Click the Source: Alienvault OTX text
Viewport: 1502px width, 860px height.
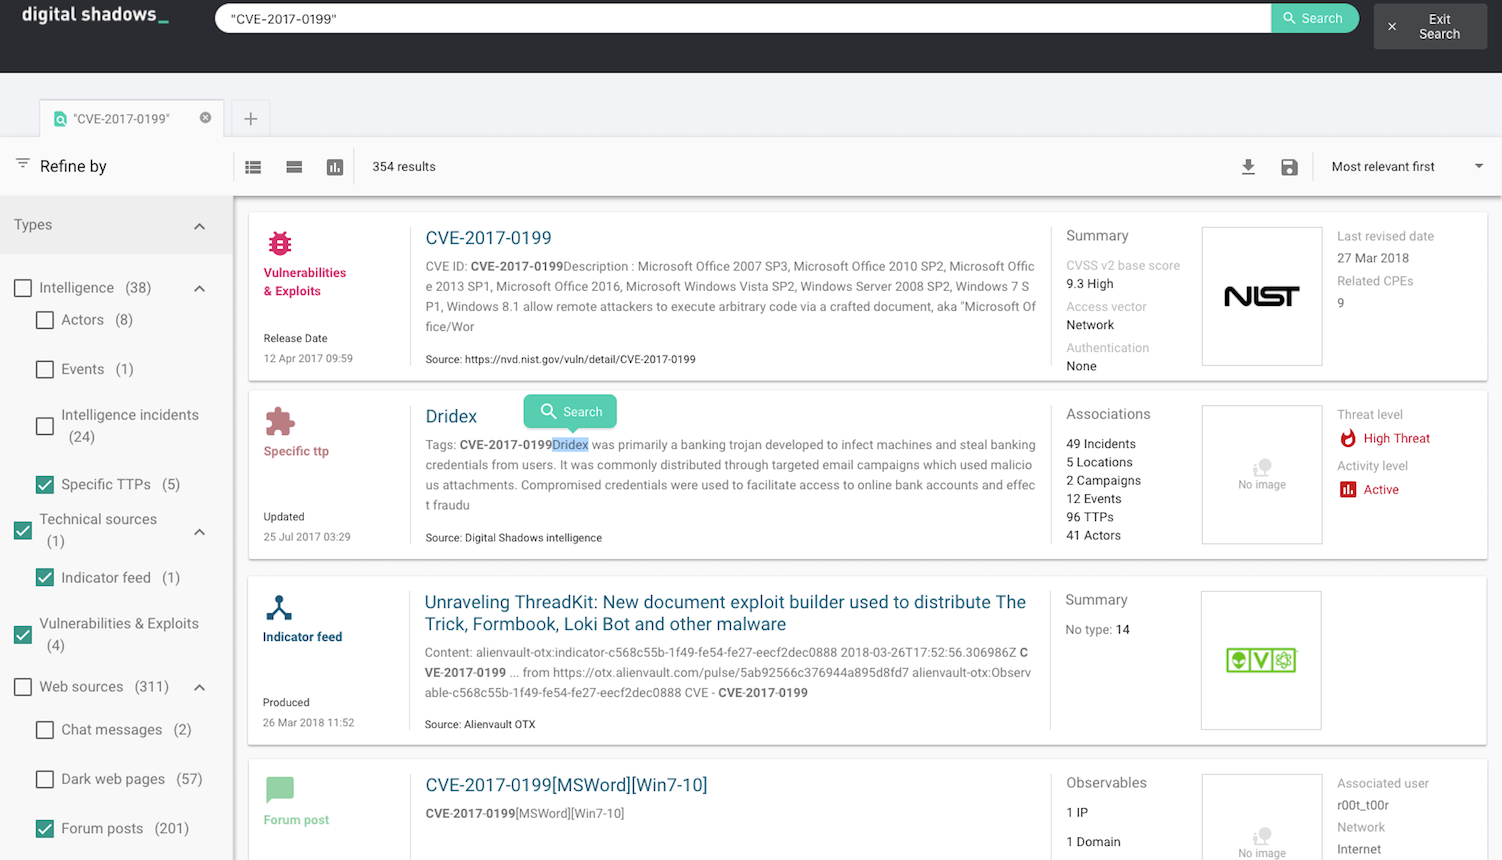480,724
